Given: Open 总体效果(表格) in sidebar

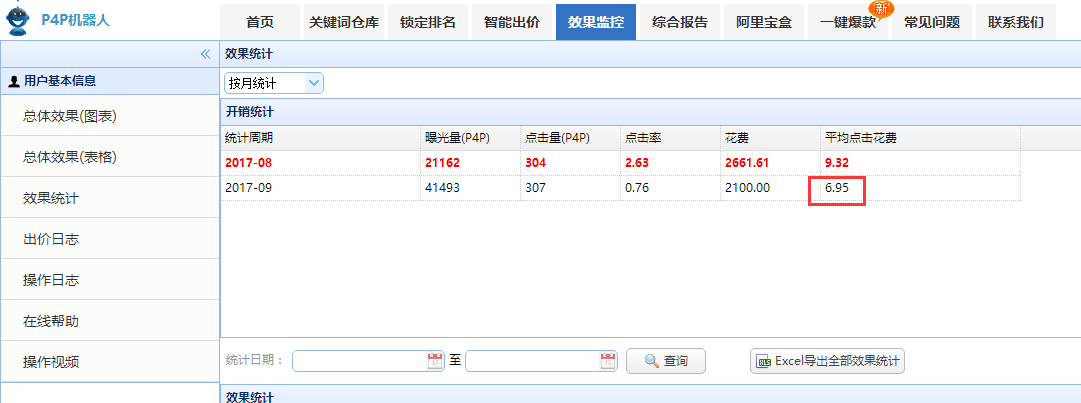Looking at the screenshot, I should point(110,157).
